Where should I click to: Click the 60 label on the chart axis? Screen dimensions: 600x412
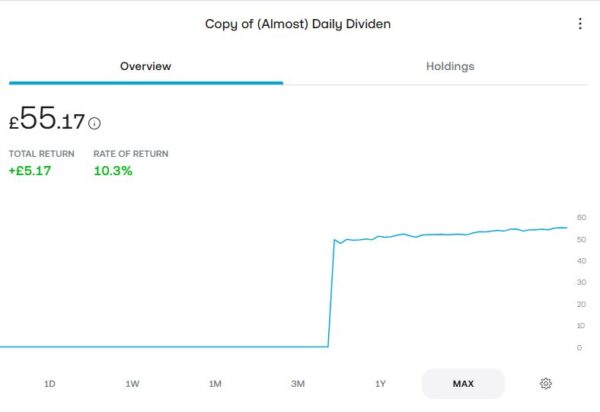tap(581, 217)
